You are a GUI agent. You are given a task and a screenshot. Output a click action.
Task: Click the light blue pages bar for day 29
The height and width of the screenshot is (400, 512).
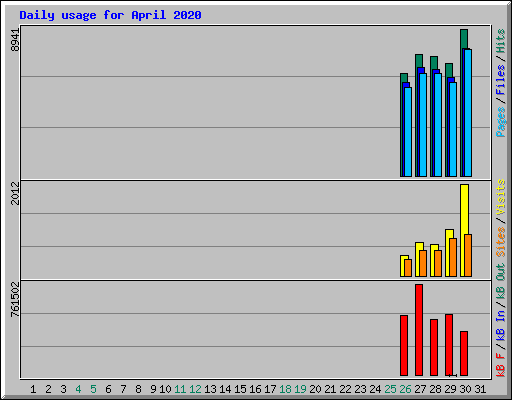tap(453, 129)
